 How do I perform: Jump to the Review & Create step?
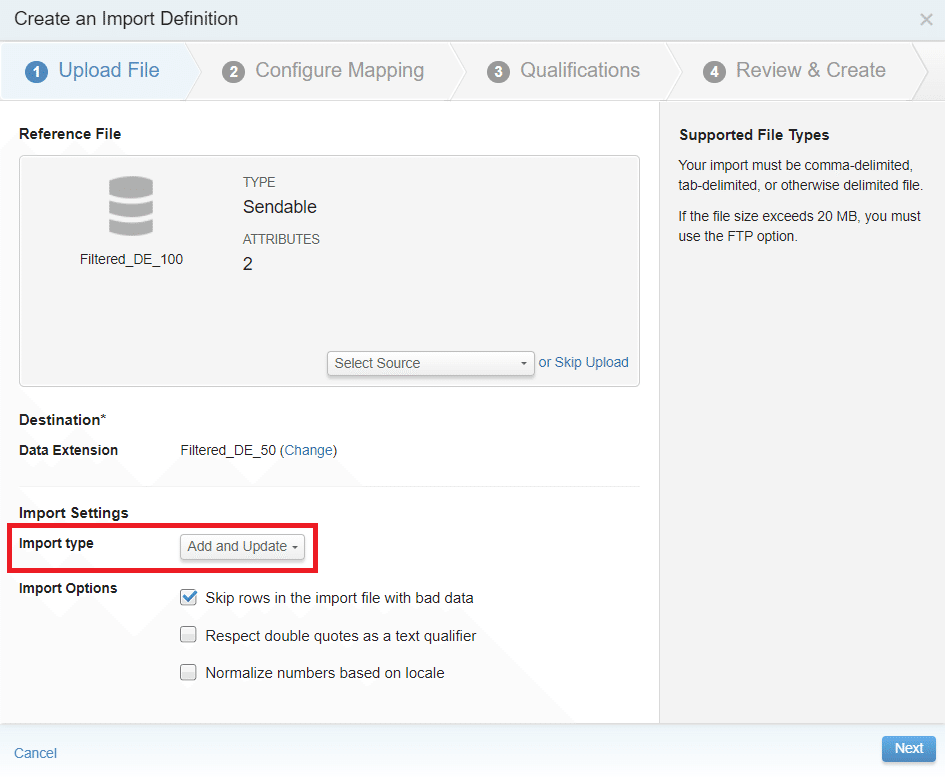pos(795,71)
